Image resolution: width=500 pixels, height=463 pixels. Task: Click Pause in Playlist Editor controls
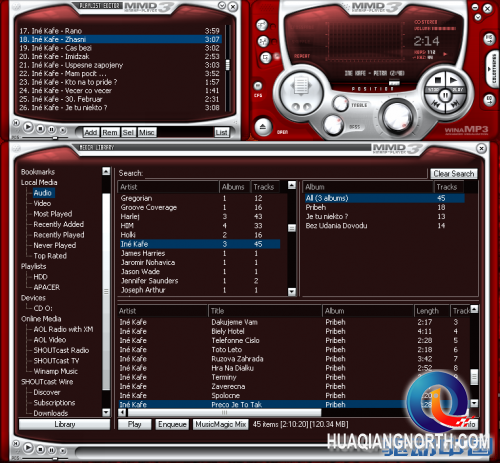tap(51, 129)
